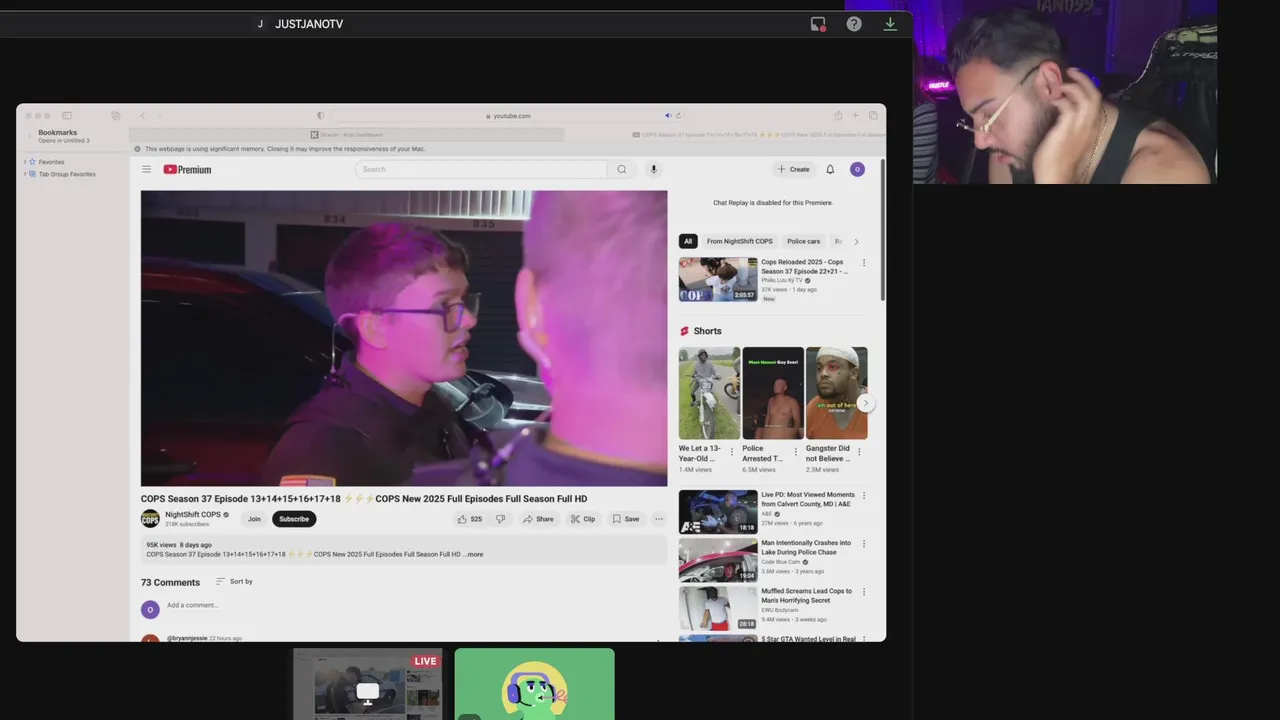Screen dimensions: 1280x720
Task: Click the Create video button
Action: [793, 169]
